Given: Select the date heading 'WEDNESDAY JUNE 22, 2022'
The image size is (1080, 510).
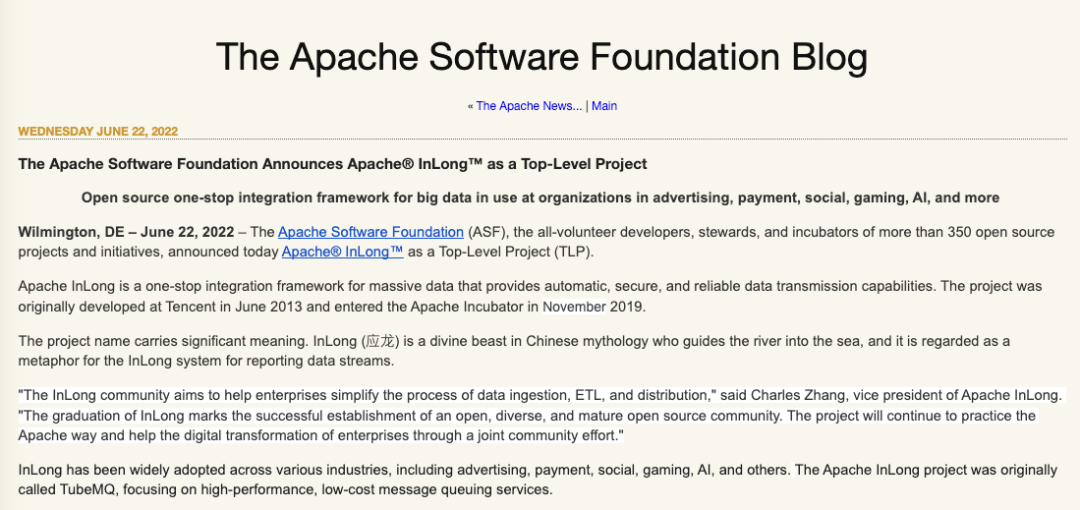Looking at the screenshot, I should (98, 132).
